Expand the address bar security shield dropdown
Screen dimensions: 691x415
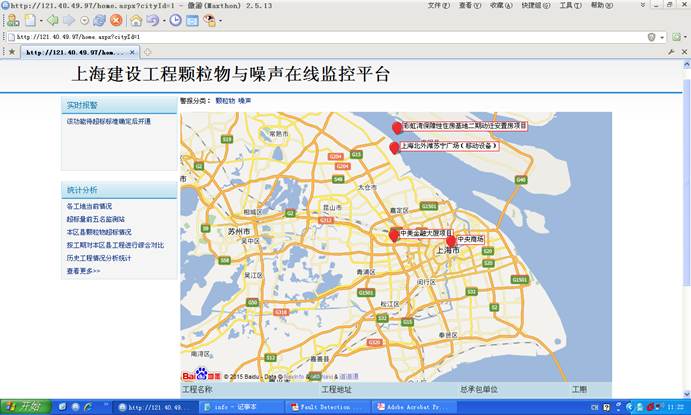coord(664,37)
